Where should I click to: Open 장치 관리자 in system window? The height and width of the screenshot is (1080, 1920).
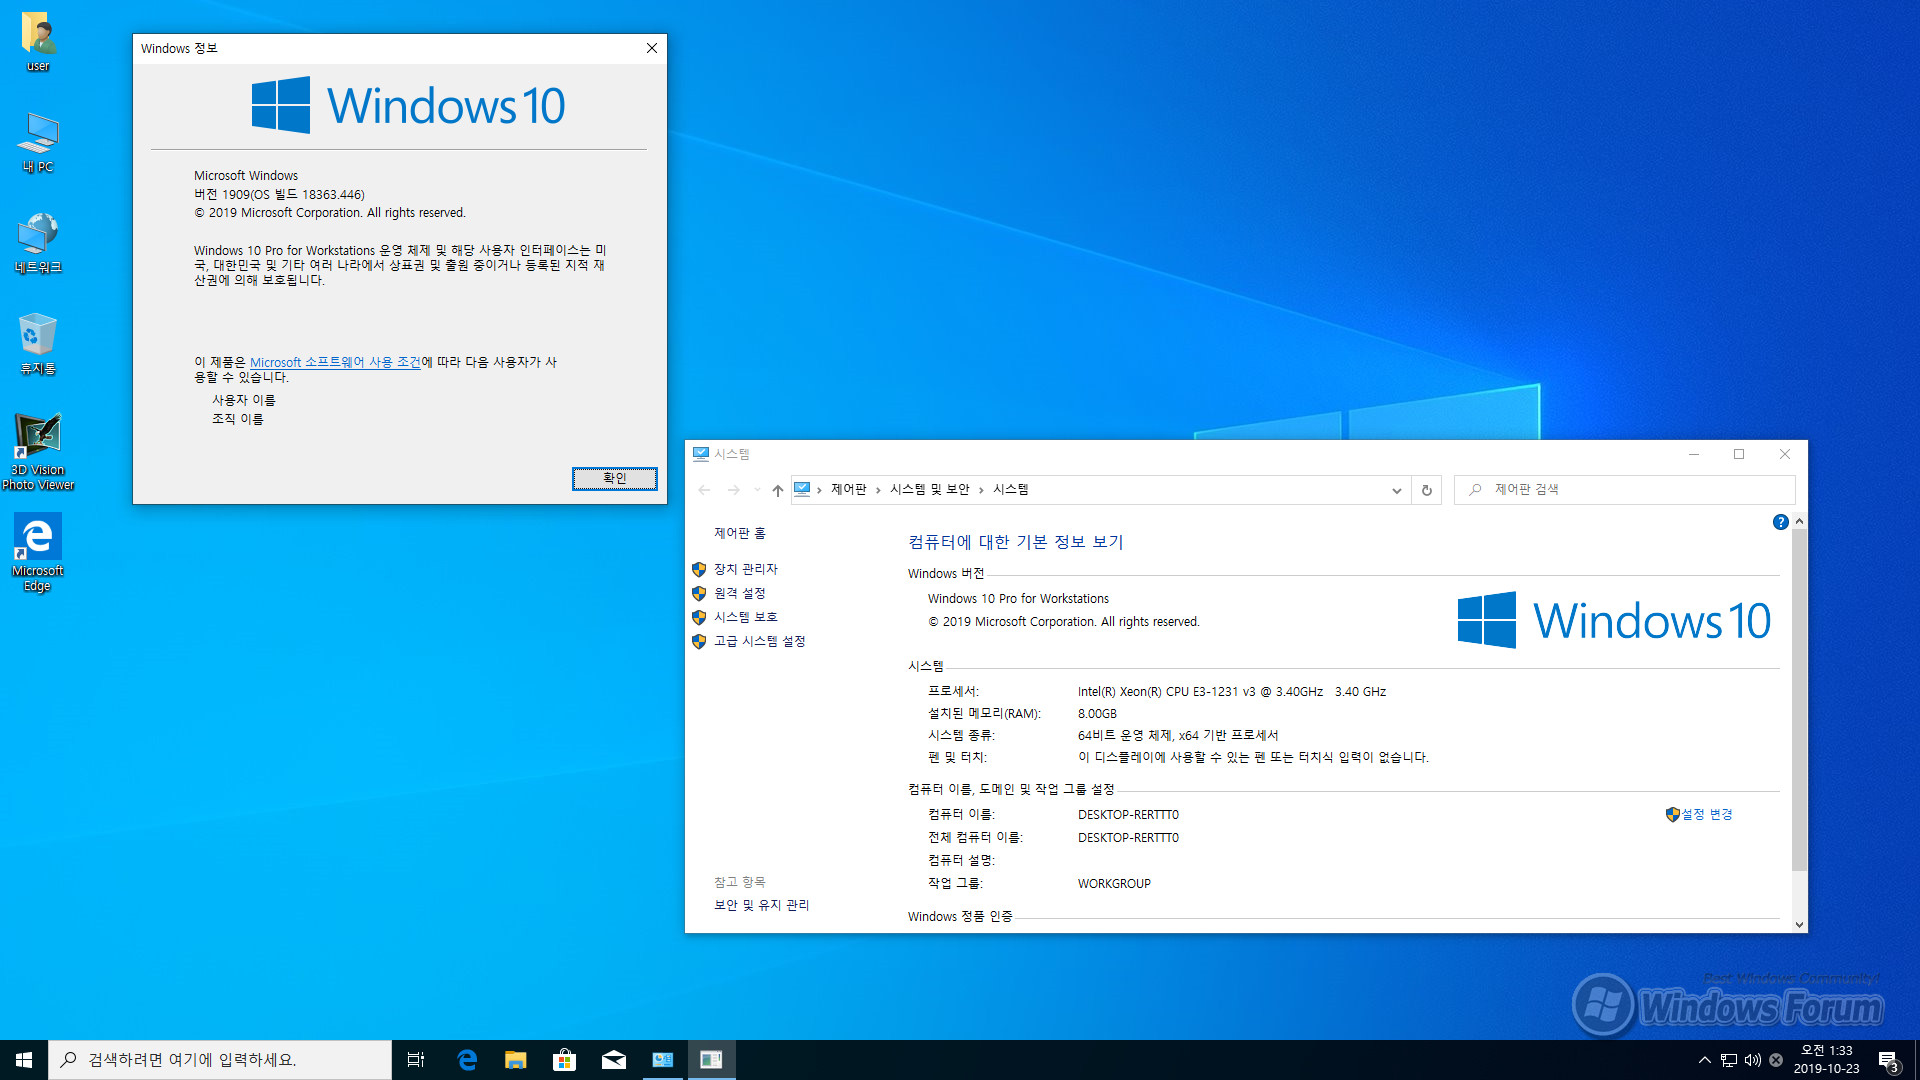click(745, 569)
